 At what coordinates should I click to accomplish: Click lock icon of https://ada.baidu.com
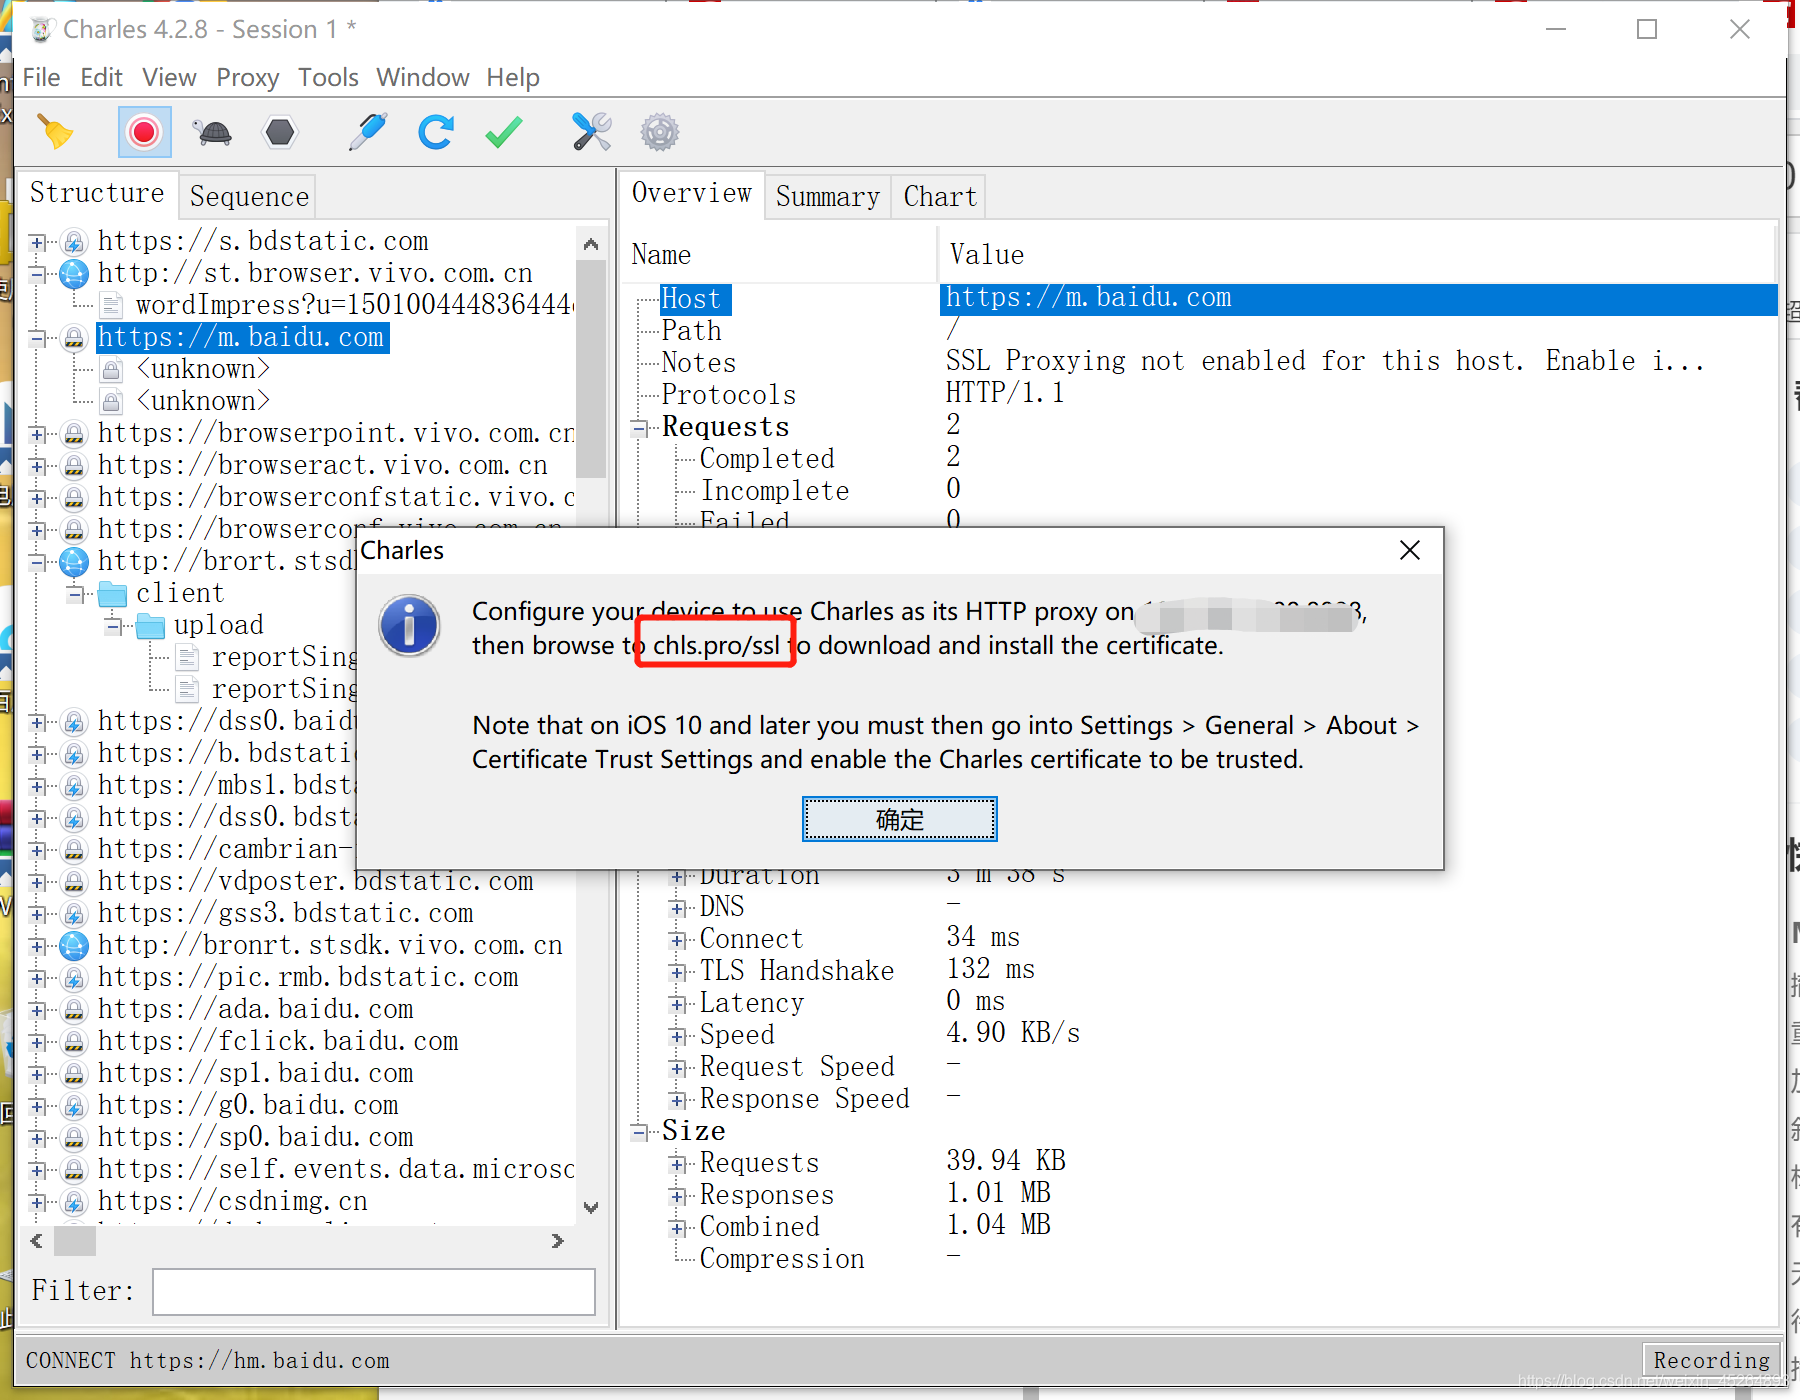coord(74,1010)
